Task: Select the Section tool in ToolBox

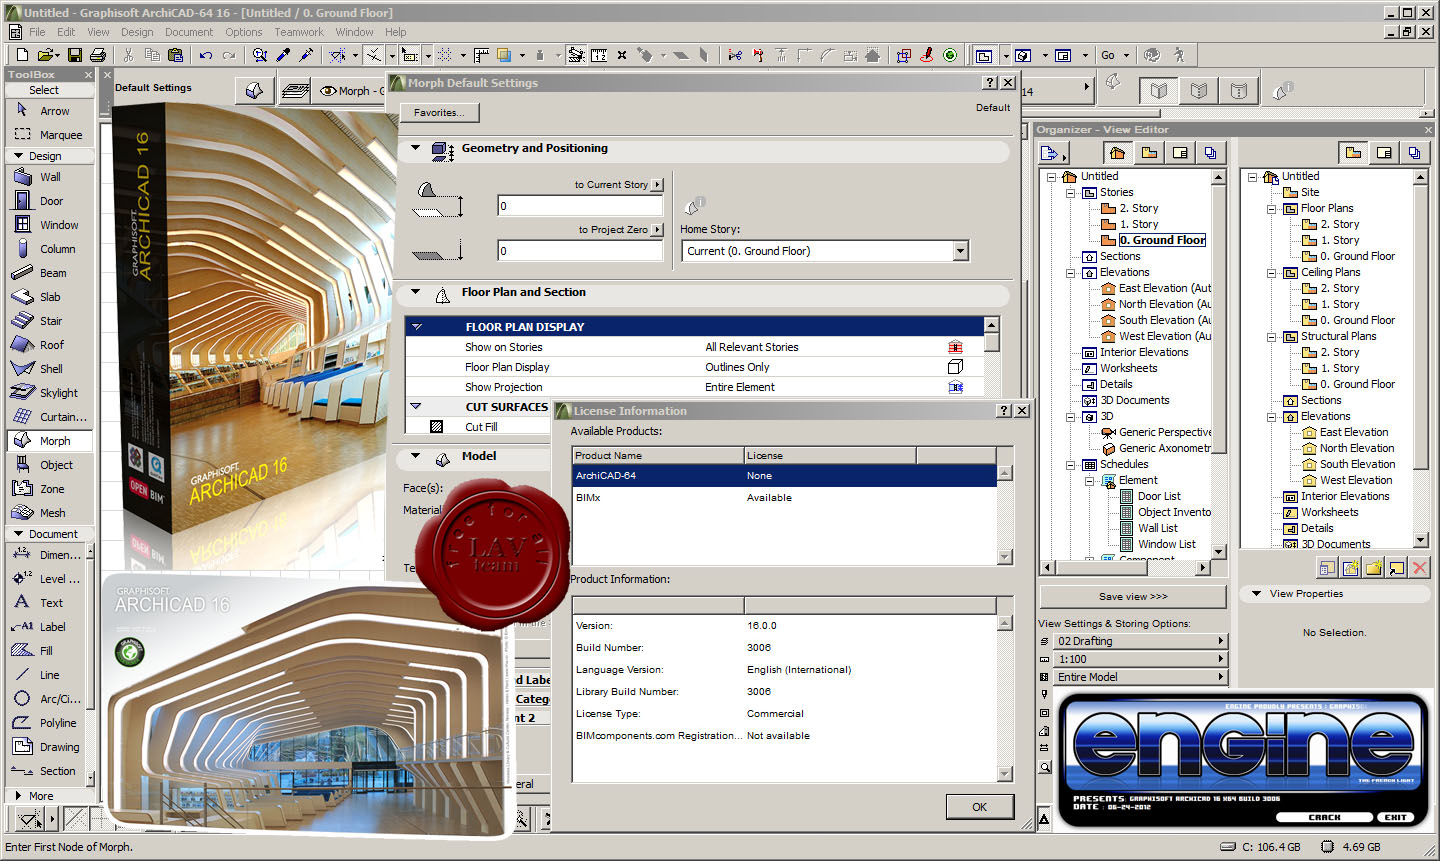Action: point(48,771)
